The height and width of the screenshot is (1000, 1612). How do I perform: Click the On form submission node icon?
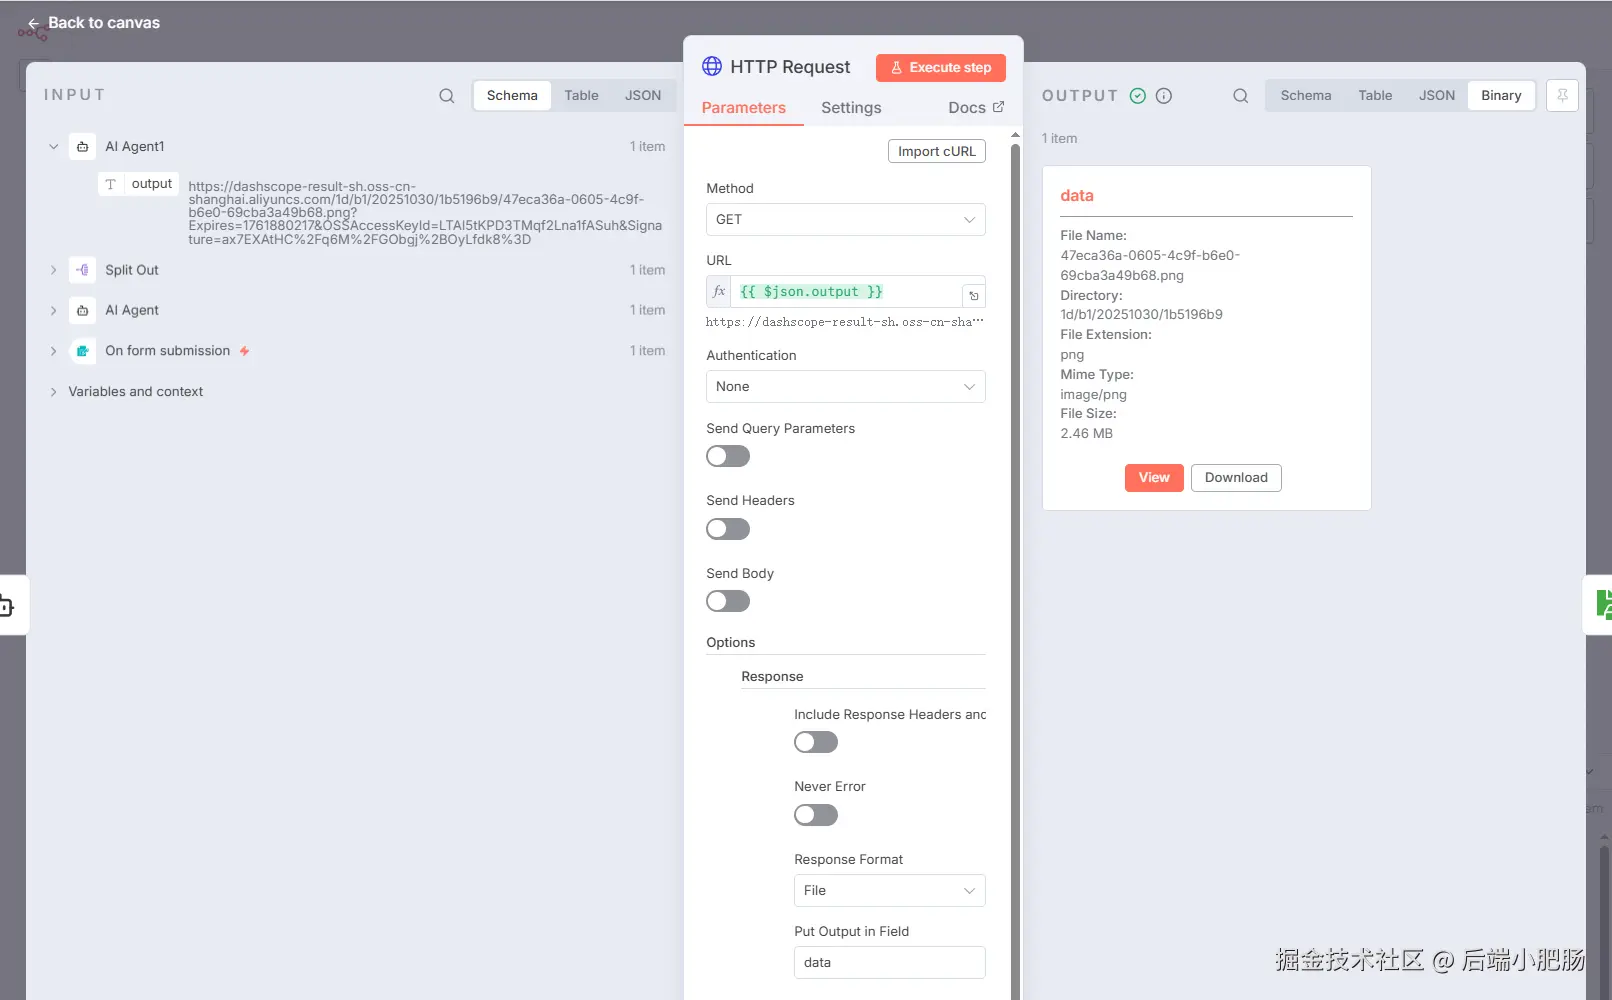click(x=83, y=351)
